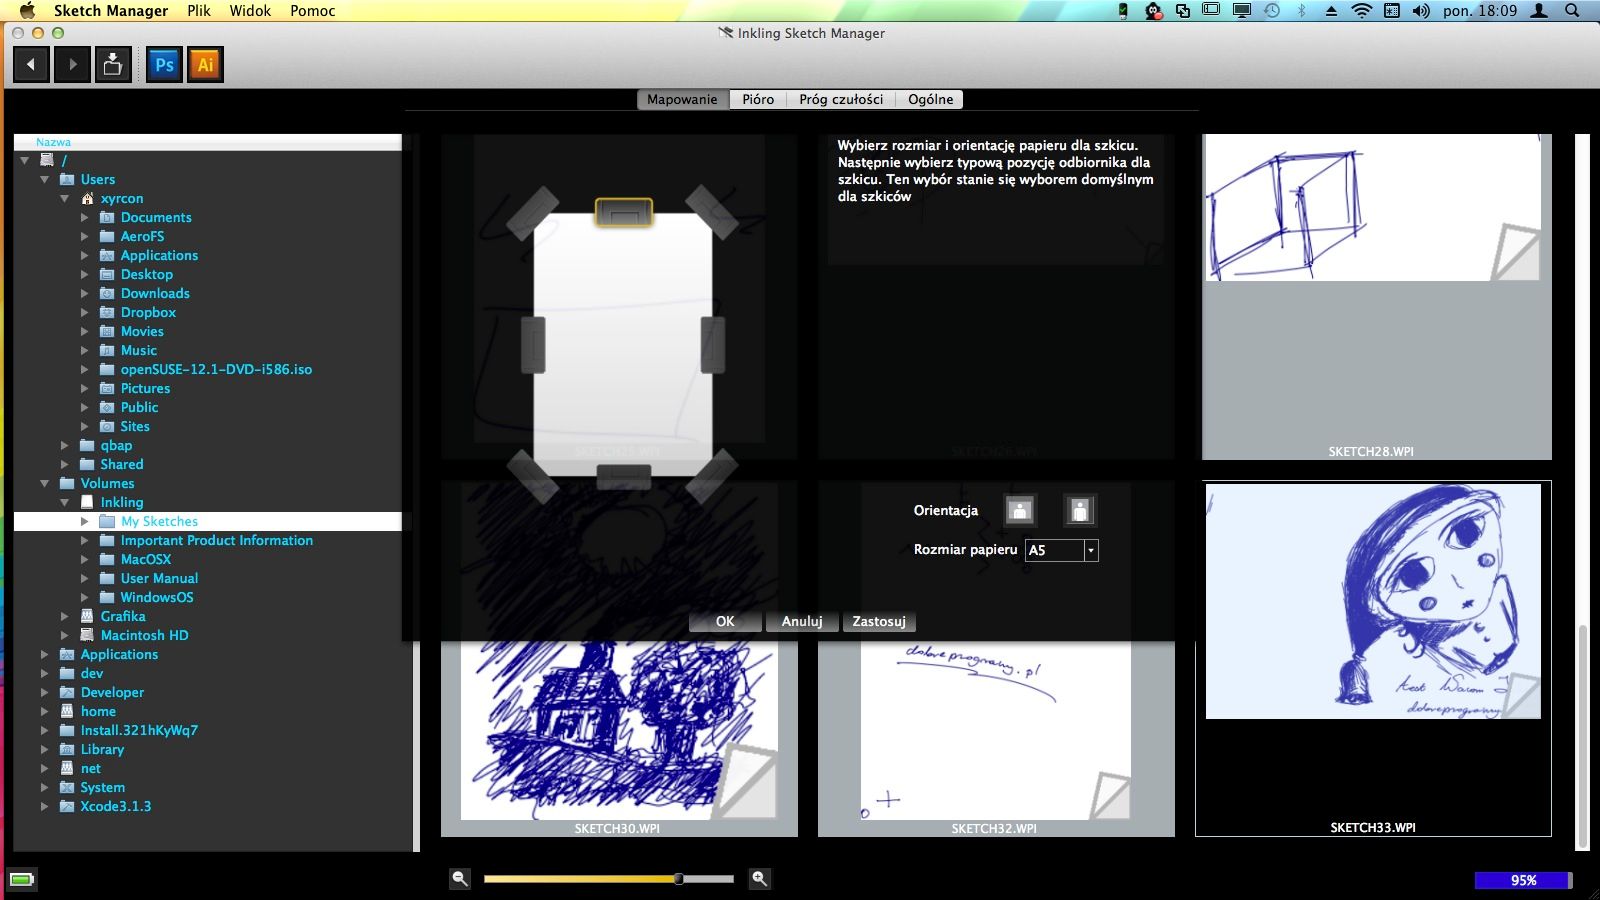Expand the My Sketches folder node
1600x900 pixels.
(x=85, y=521)
